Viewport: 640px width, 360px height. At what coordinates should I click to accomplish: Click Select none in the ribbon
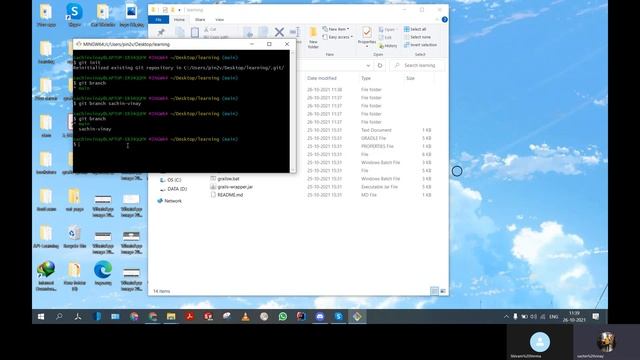coord(417,37)
